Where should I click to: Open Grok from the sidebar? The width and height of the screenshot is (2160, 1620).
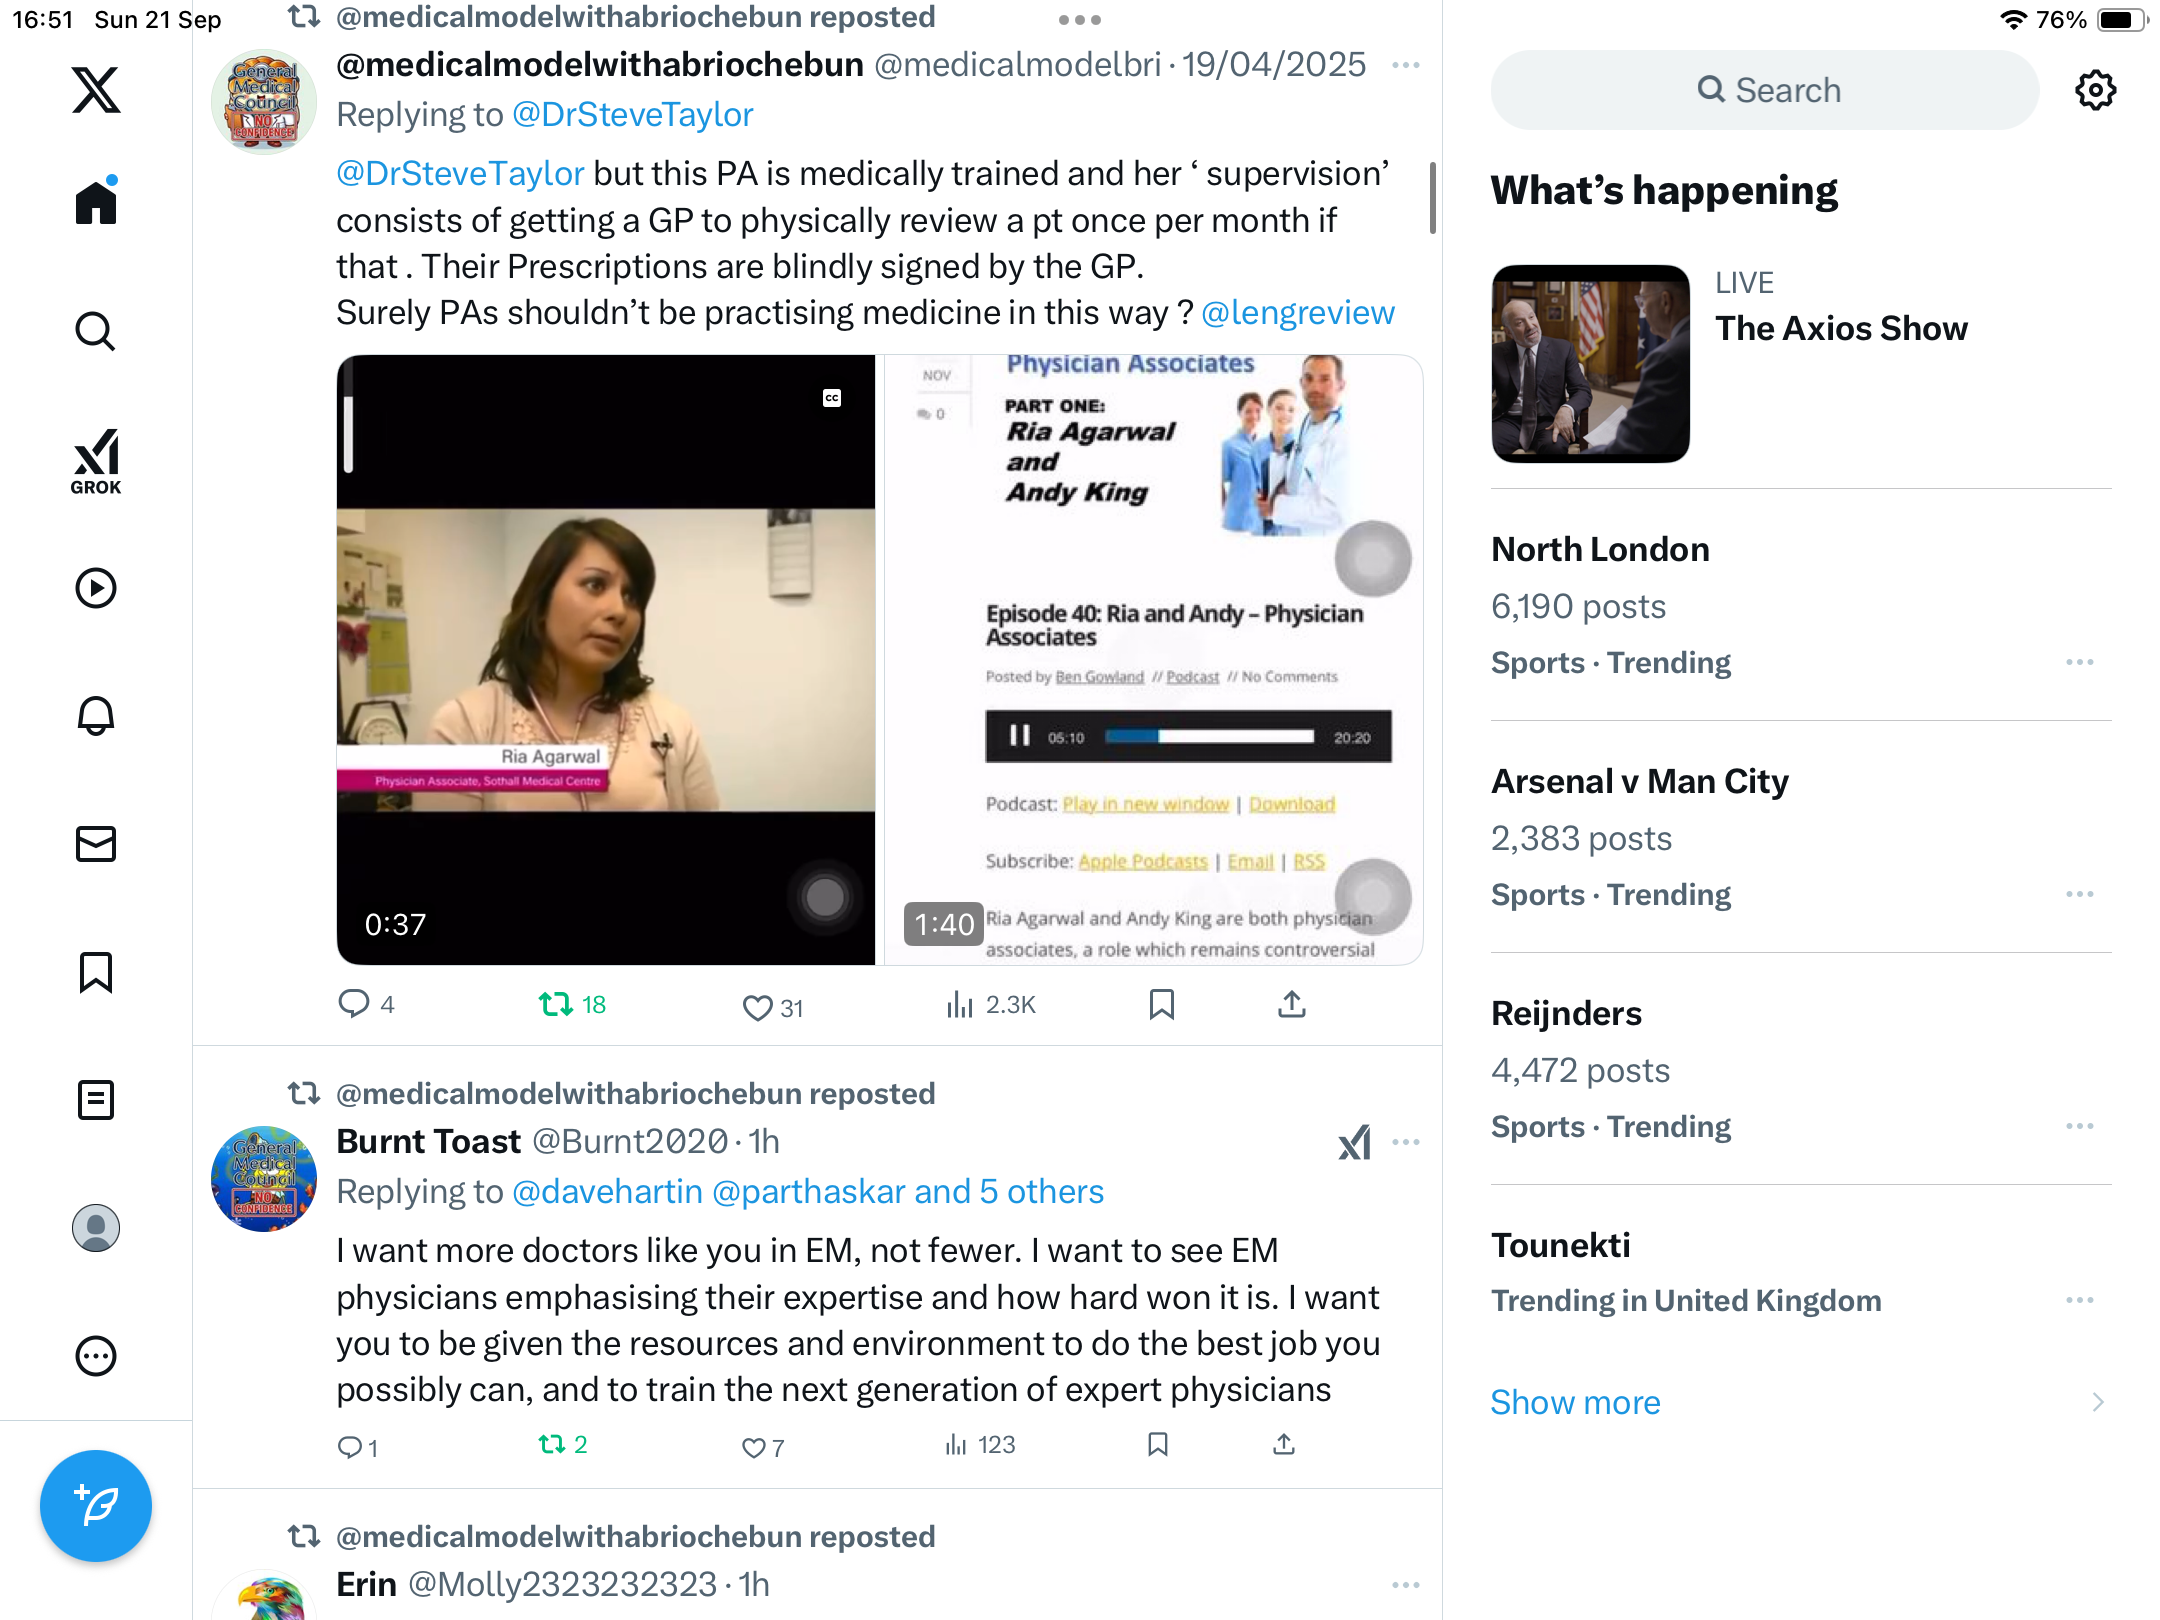coord(96,461)
